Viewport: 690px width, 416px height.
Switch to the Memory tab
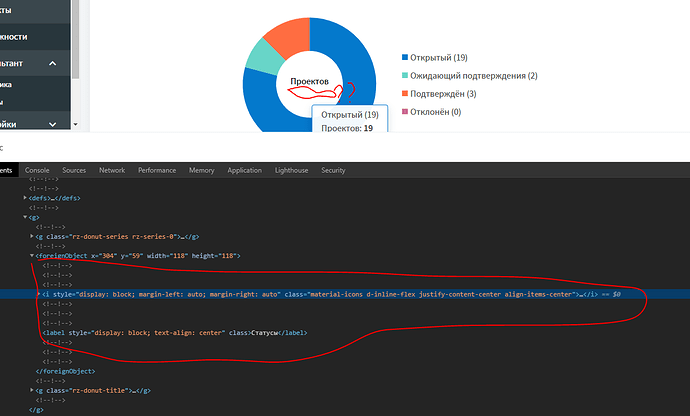pyautogui.click(x=202, y=170)
